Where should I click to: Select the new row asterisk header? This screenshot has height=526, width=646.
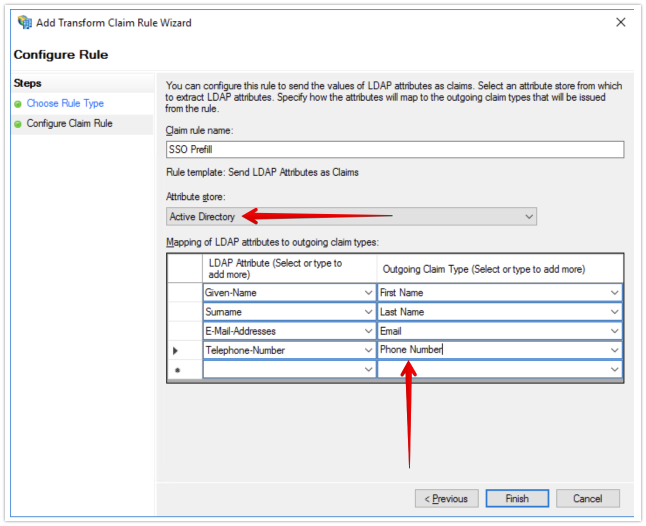[177, 370]
